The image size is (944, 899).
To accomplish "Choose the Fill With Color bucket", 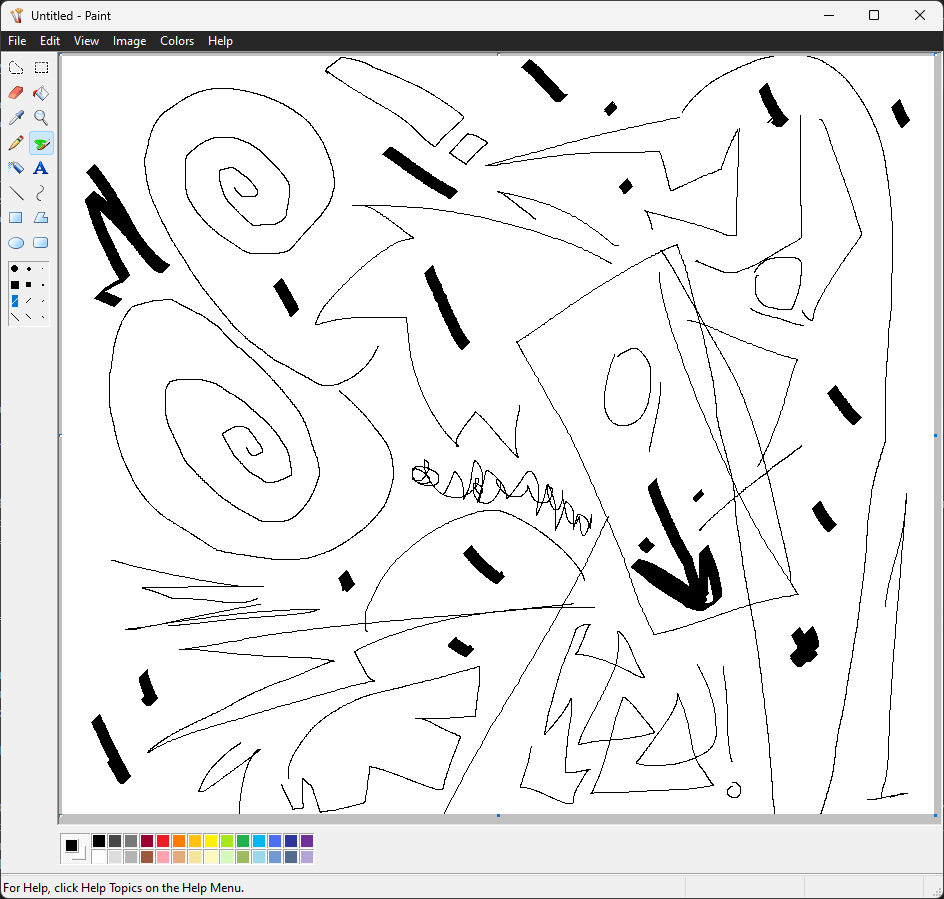I will [41, 93].
